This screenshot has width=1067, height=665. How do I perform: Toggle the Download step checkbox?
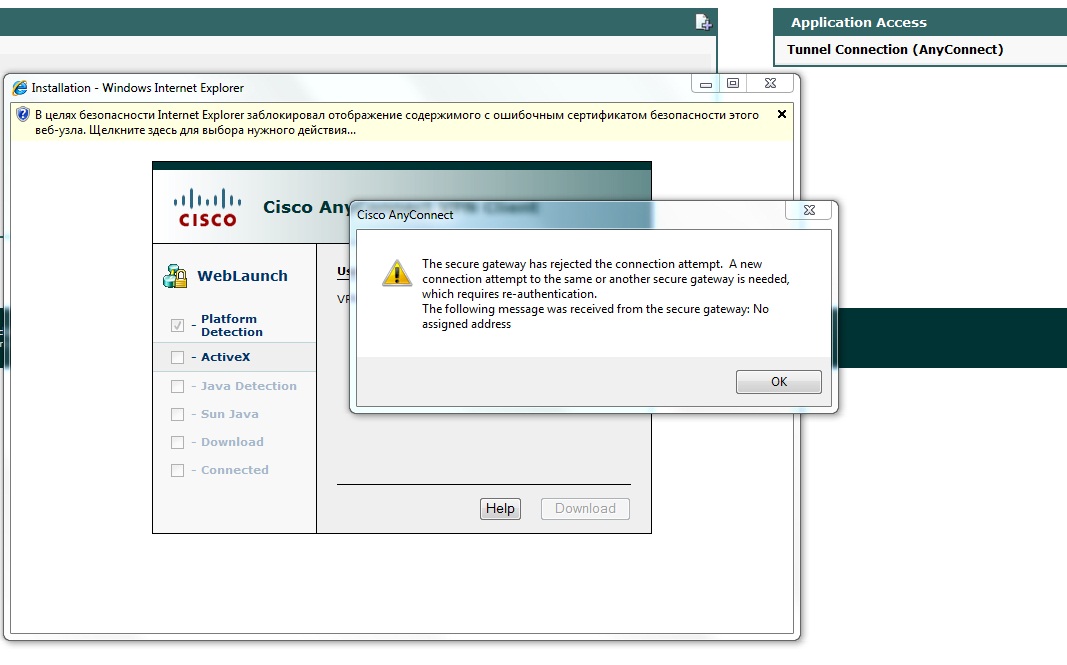pyautogui.click(x=178, y=442)
